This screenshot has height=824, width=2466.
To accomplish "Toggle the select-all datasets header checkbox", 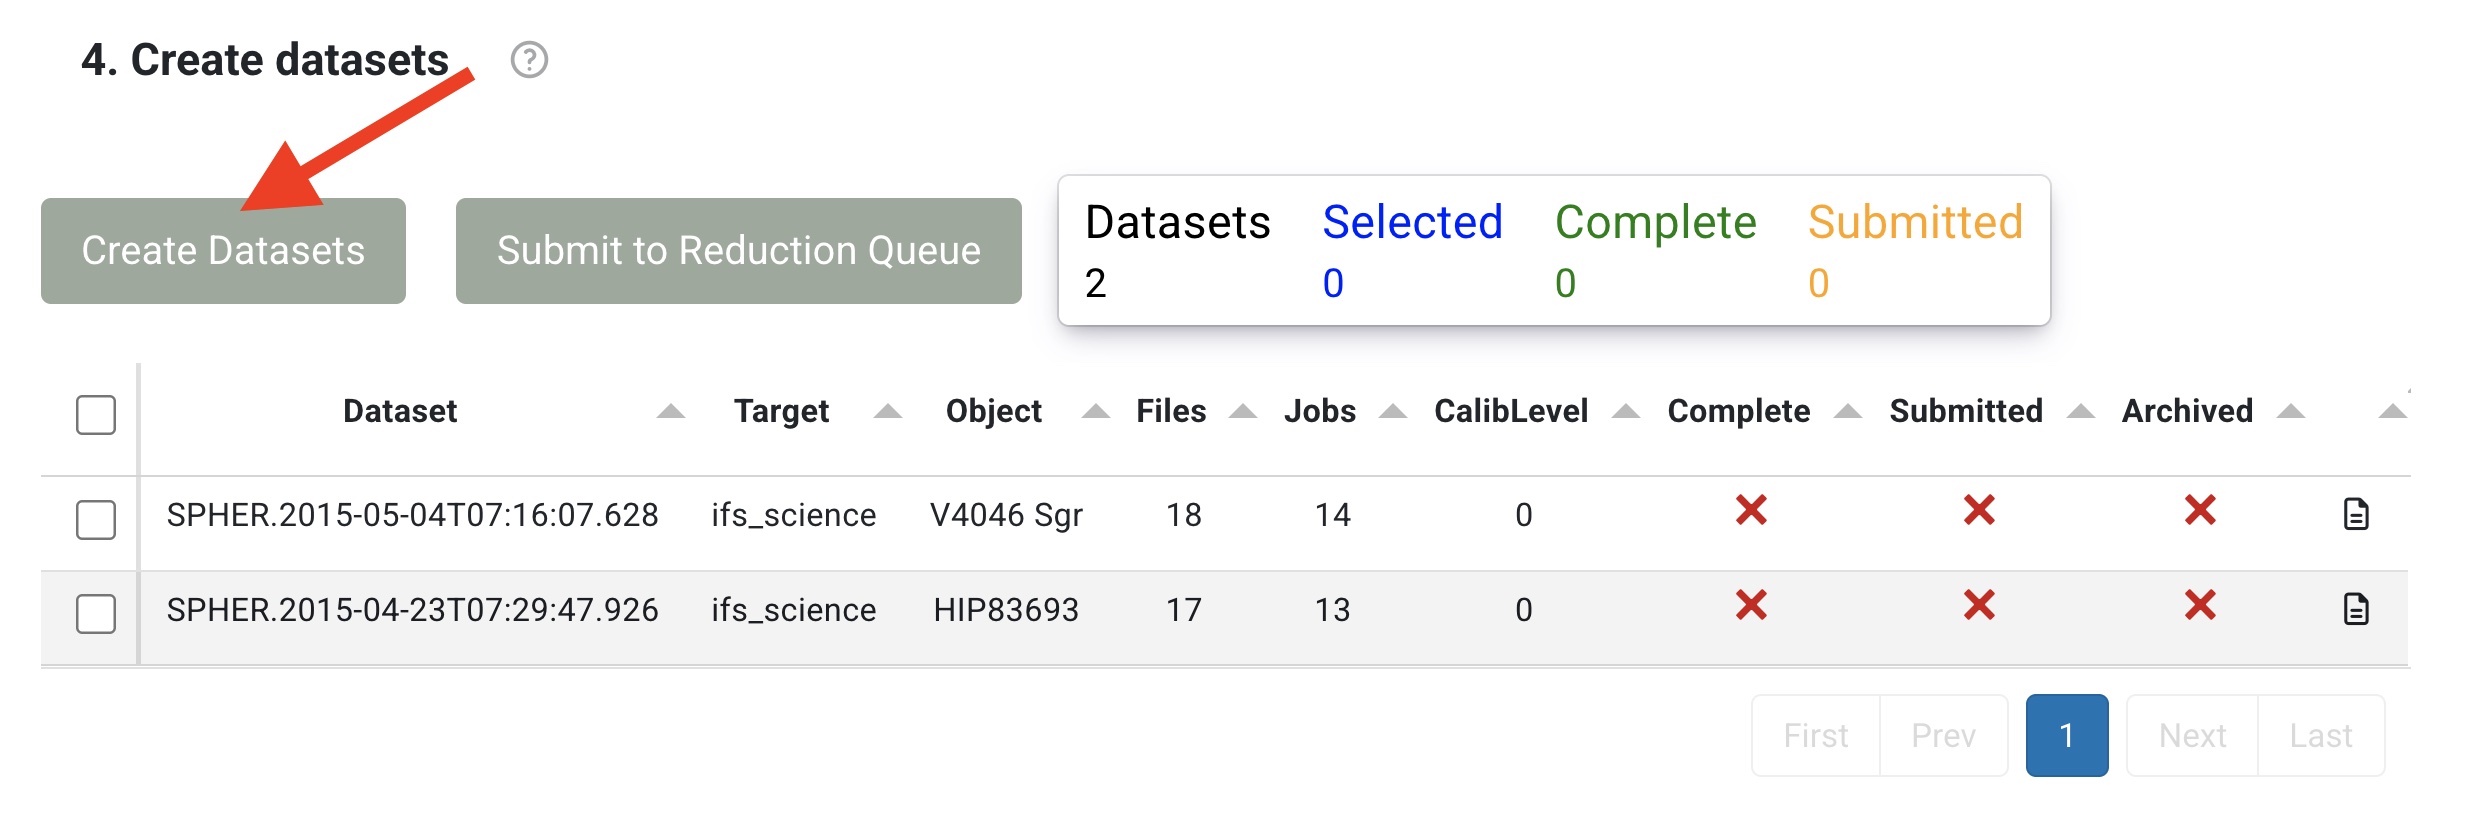I will tap(96, 414).
